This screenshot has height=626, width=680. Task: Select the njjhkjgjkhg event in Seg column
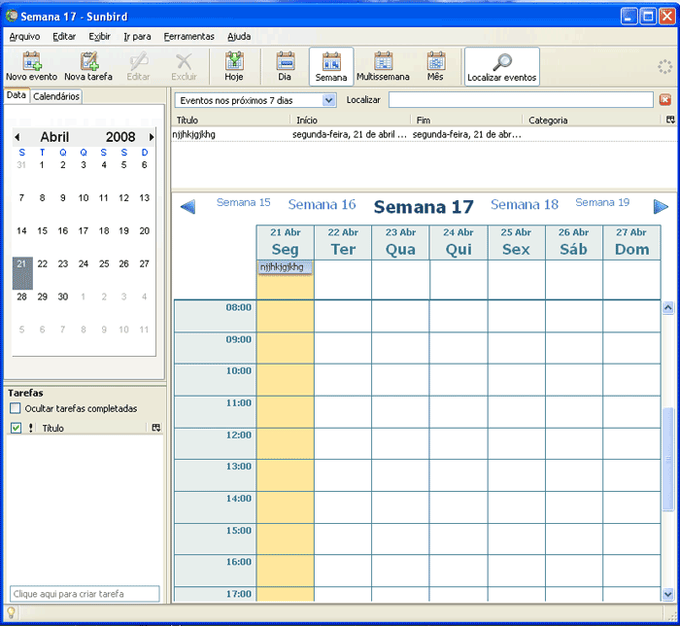point(285,267)
